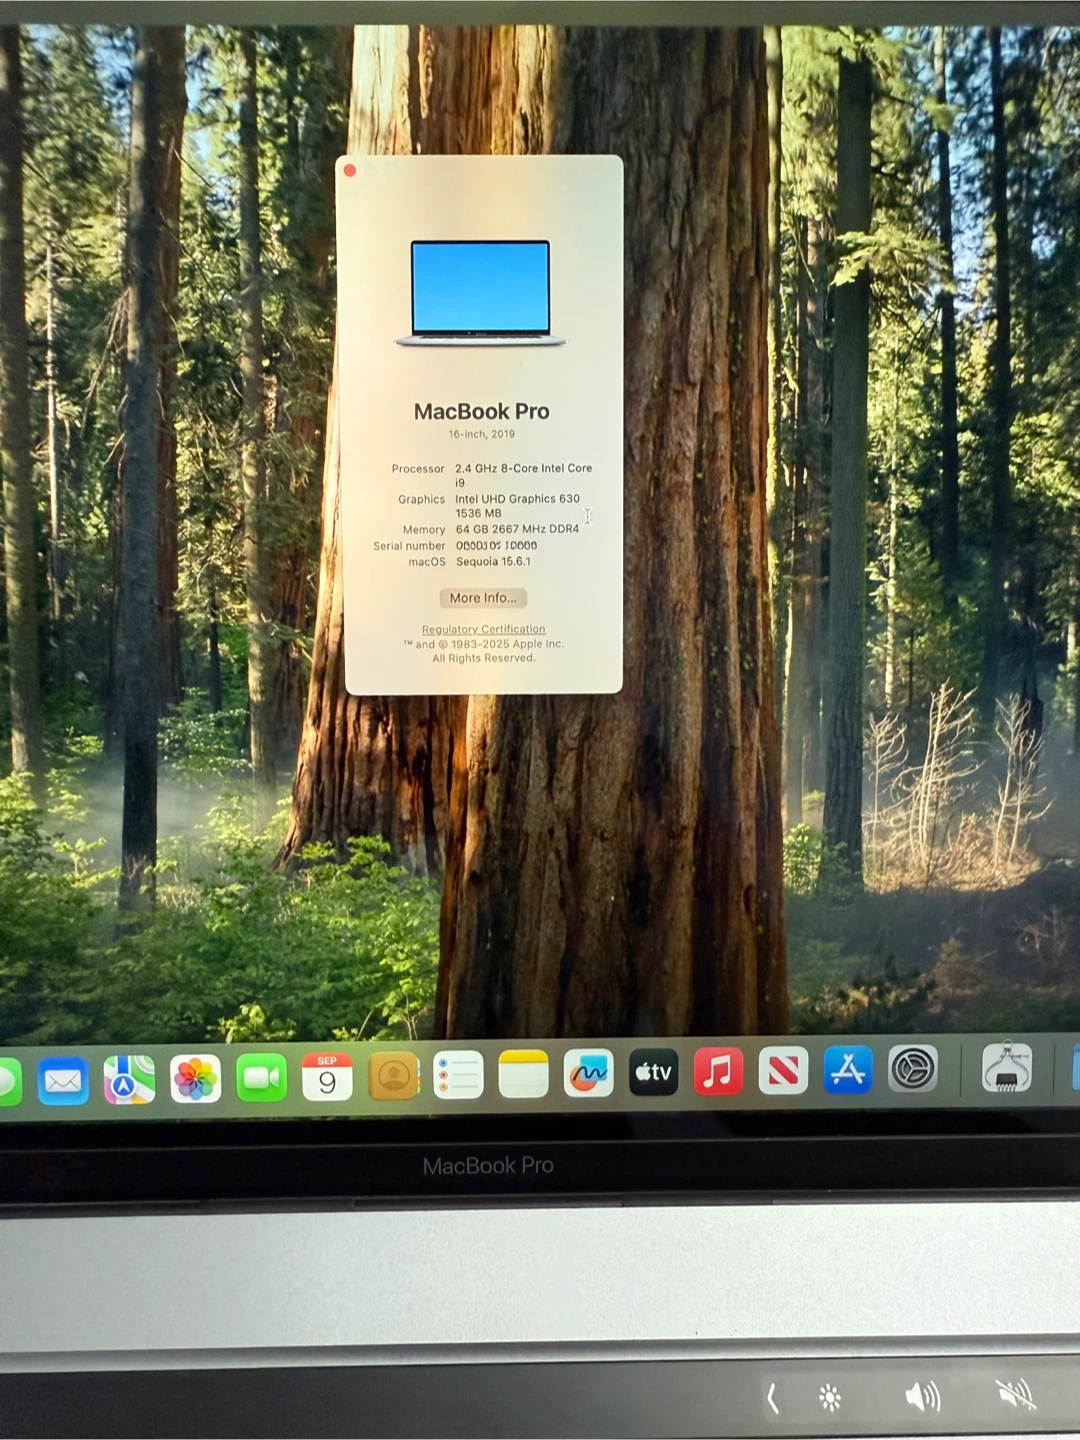The width and height of the screenshot is (1080, 1440).
Task: Launch Reminders from the Dock
Action: (x=458, y=1074)
